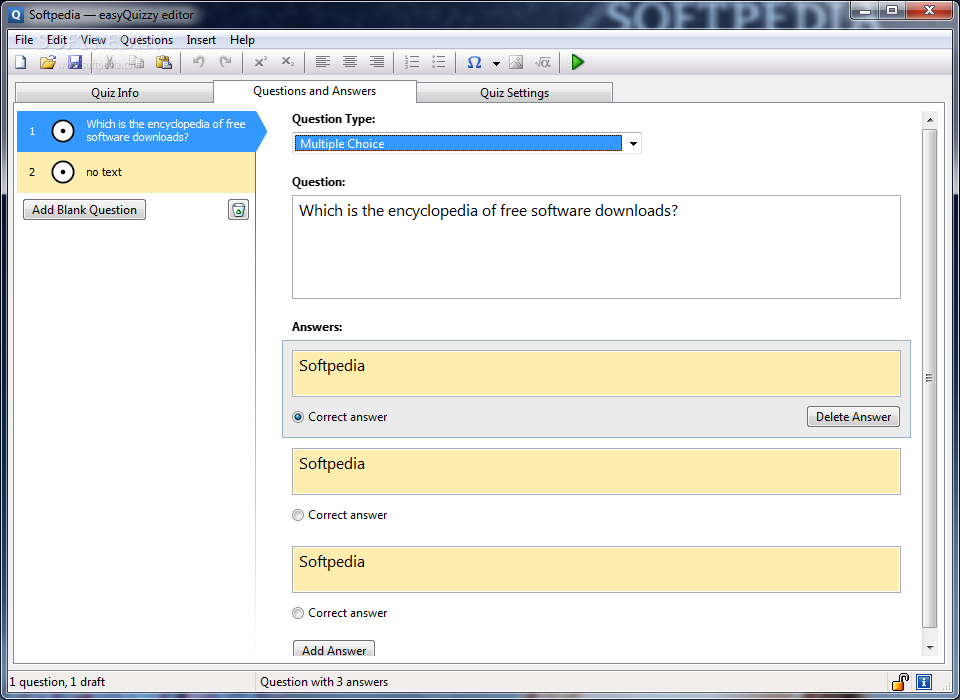Center-align the text
This screenshot has height=700, width=960.
coord(350,62)
